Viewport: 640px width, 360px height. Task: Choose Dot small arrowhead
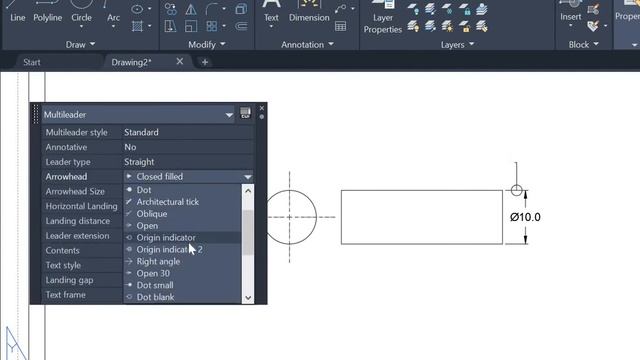click(x=182, y=285)
